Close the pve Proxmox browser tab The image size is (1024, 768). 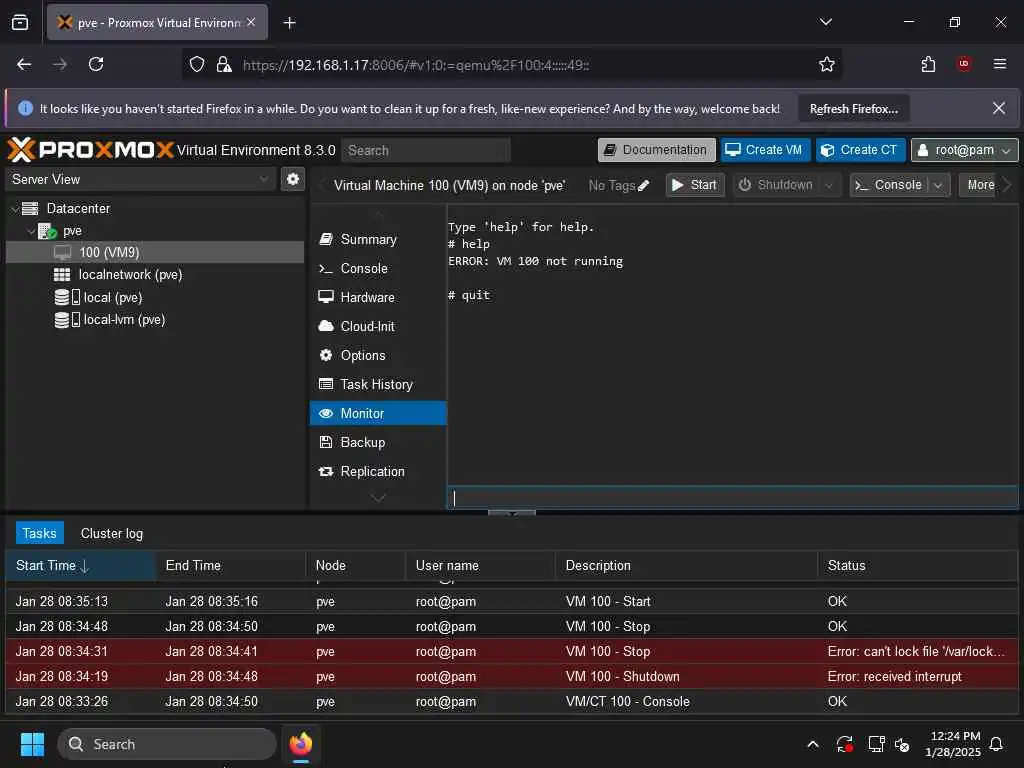pyautogui.click(x=251, y=22)
